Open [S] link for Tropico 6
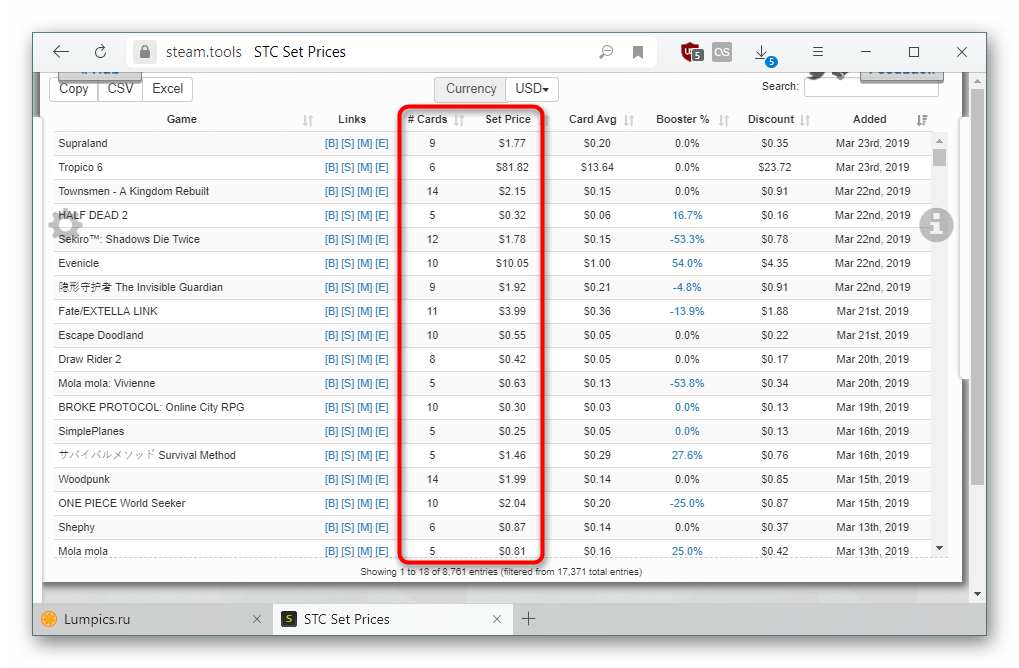 click(x=348, y=168)
